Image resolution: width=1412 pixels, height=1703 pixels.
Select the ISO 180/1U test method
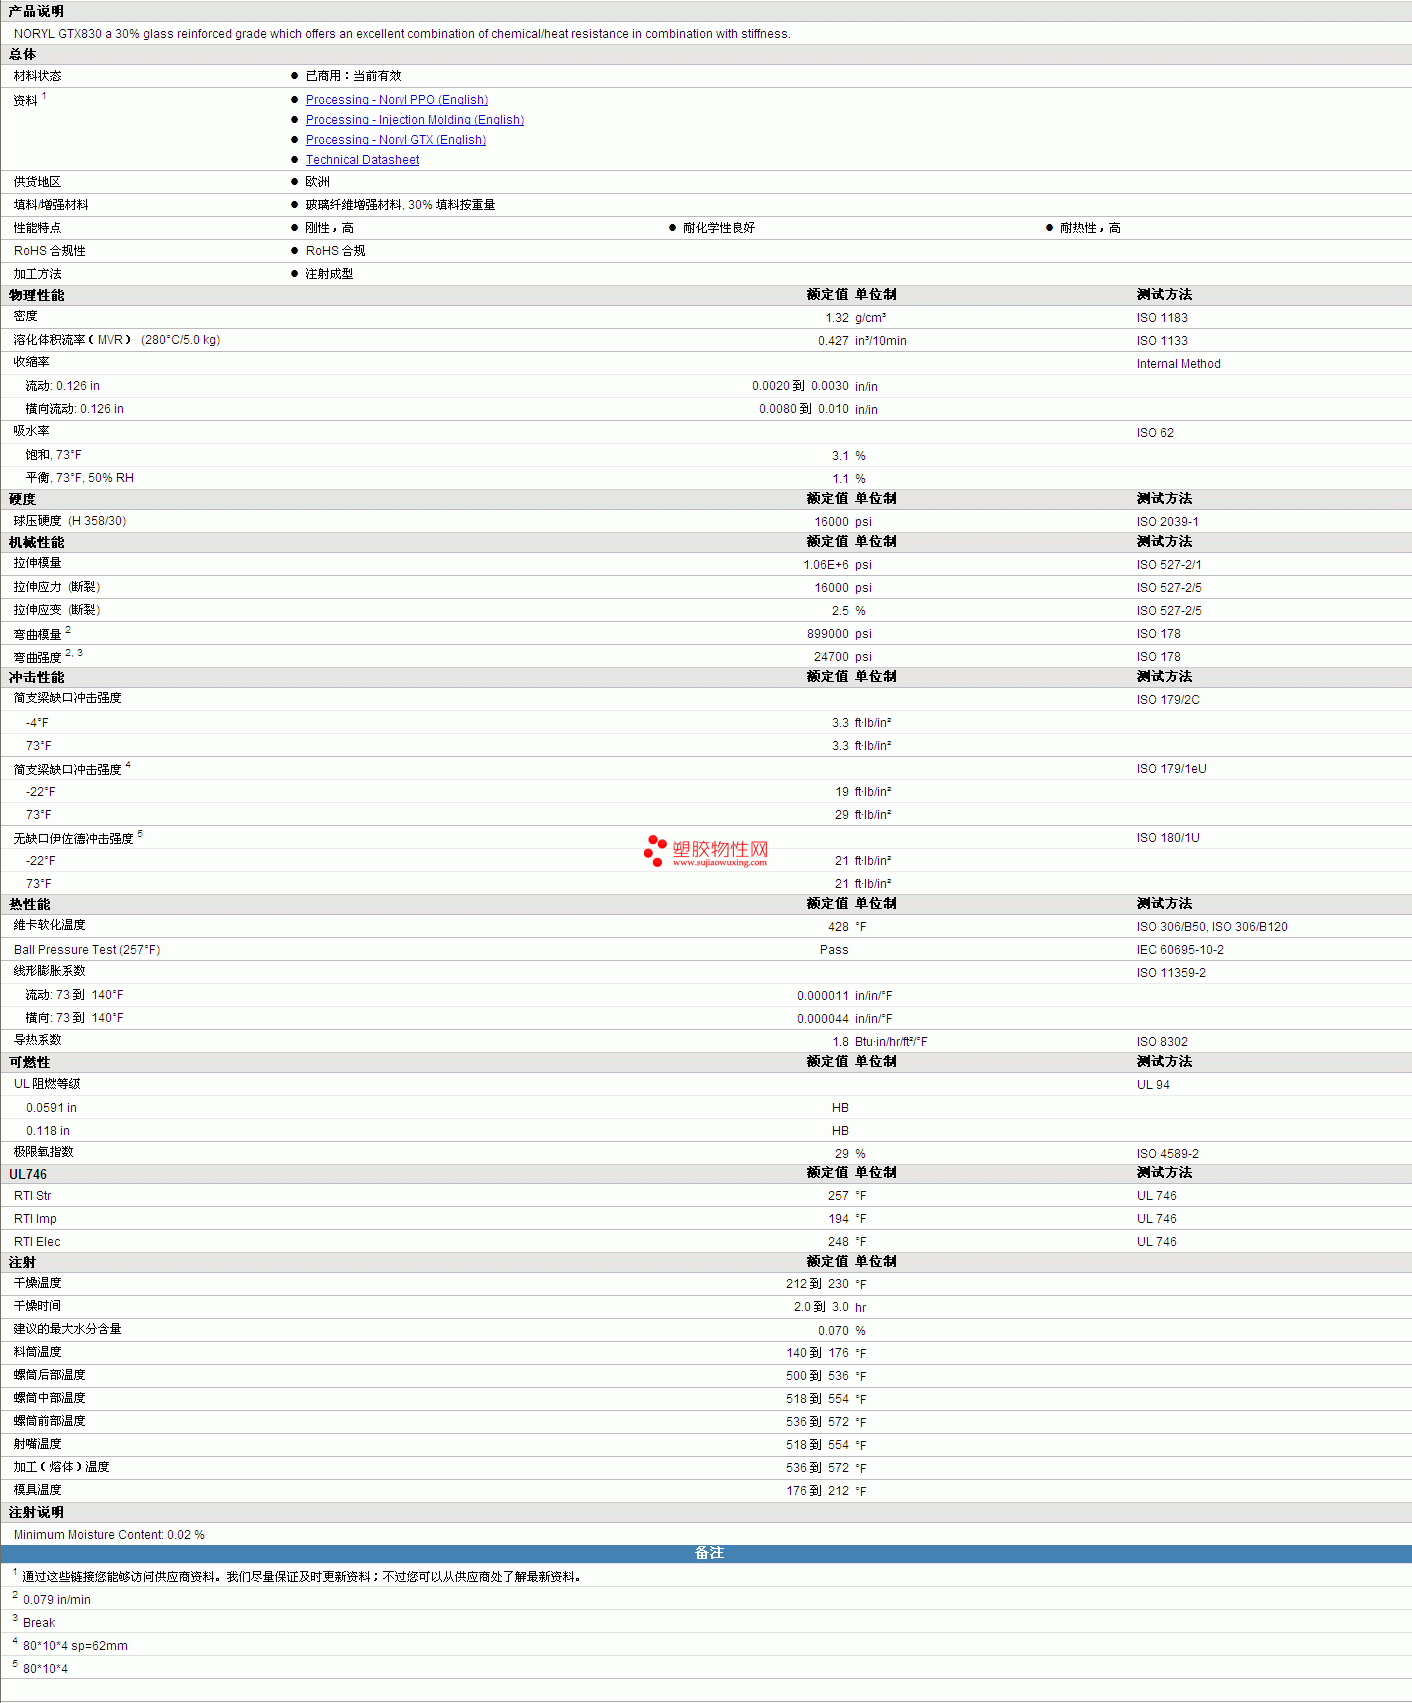tap(1168, 838)
